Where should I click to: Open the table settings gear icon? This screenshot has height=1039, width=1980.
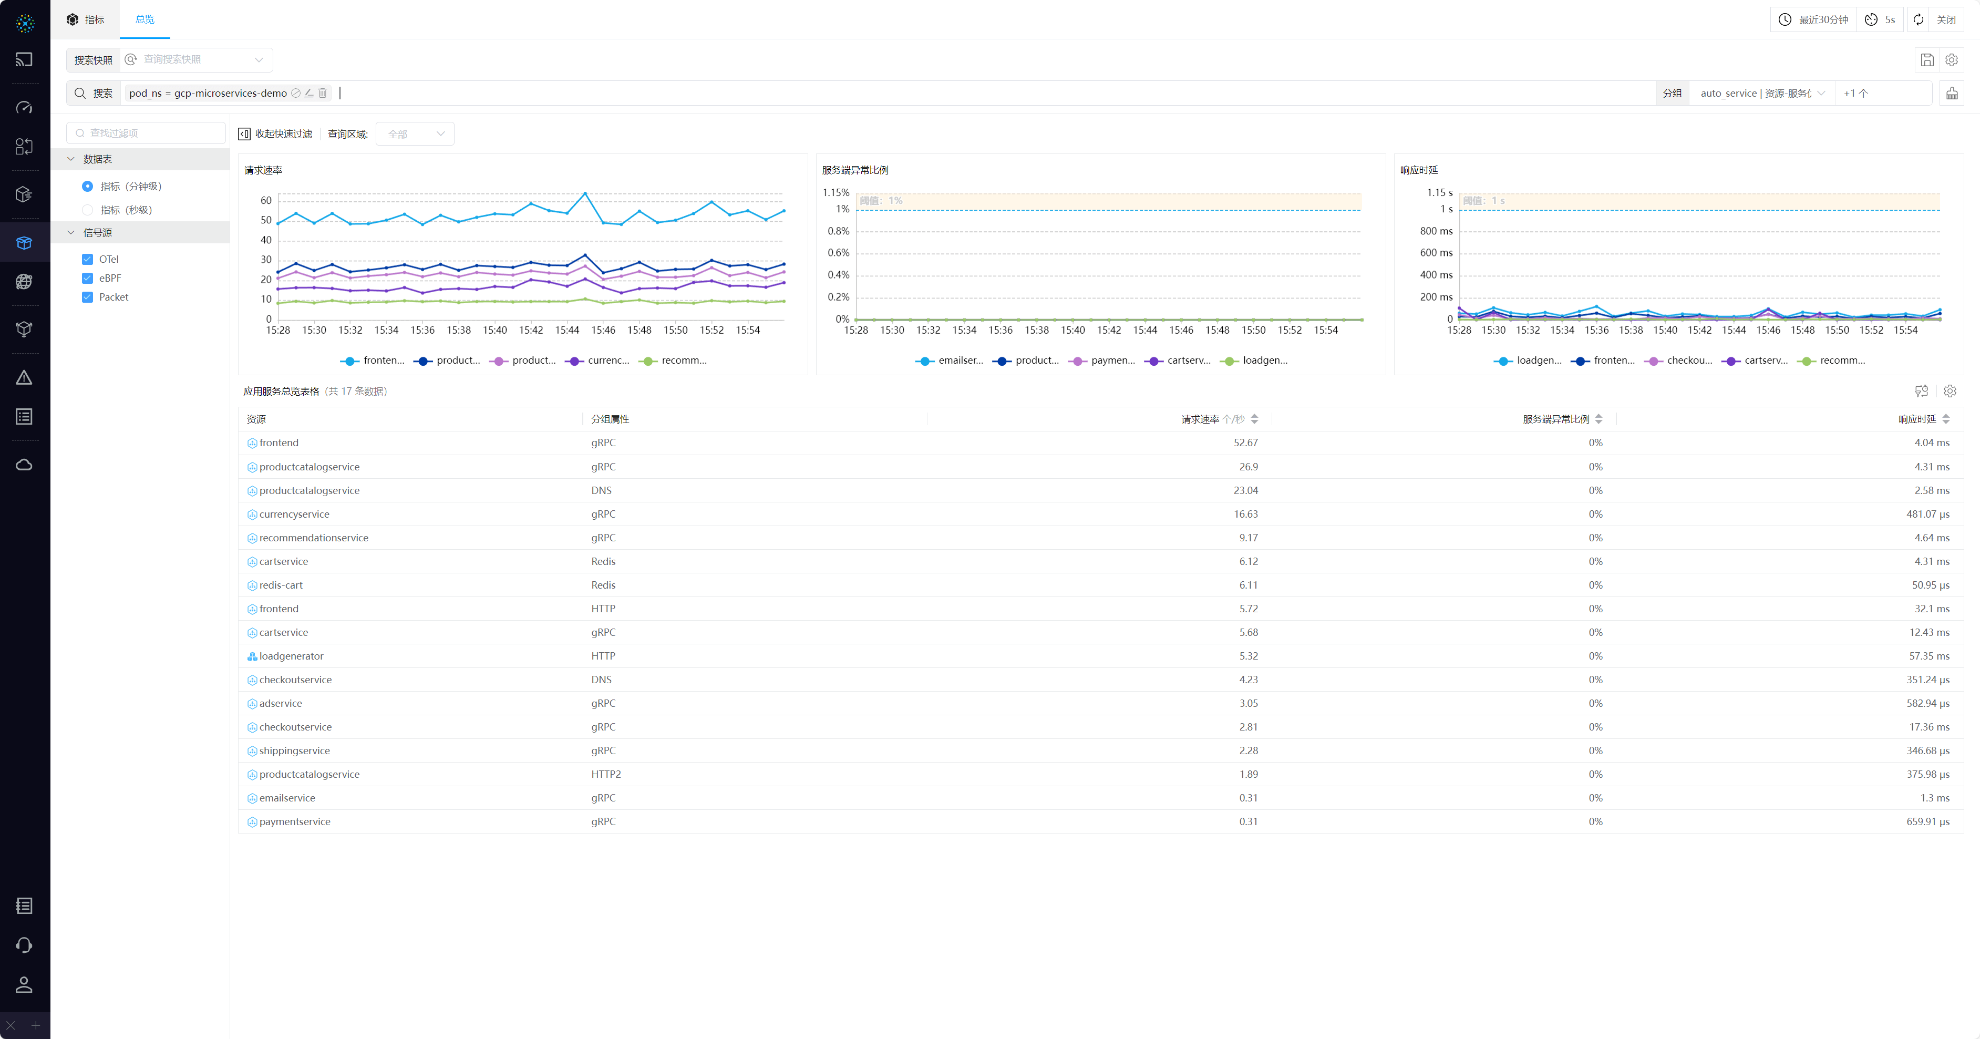click(x=1950, y=391)
